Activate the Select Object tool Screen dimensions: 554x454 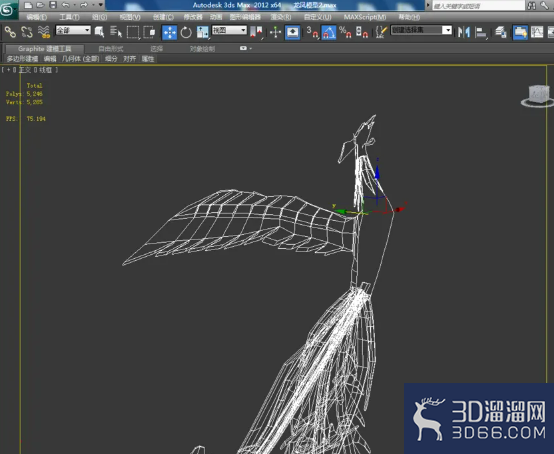click(99, 32)
